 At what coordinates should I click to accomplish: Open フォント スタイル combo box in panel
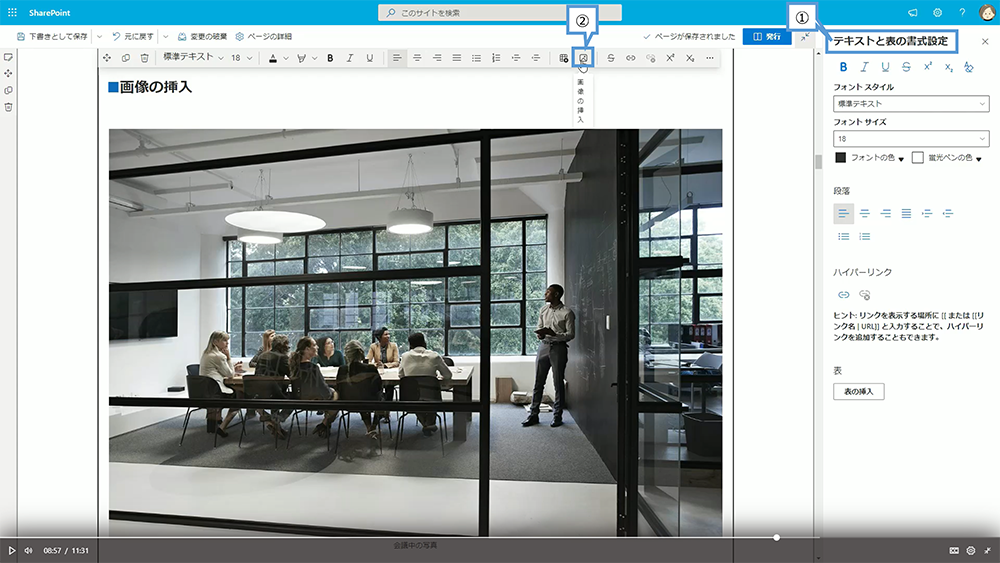point(911,103)
